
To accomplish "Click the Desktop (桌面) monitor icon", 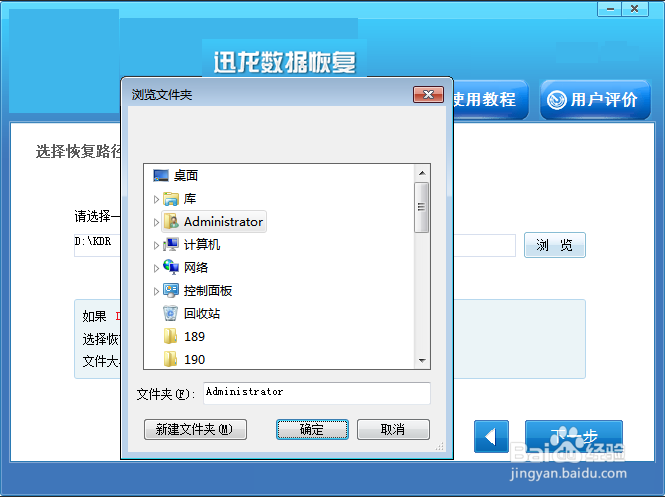I will 161,176.
